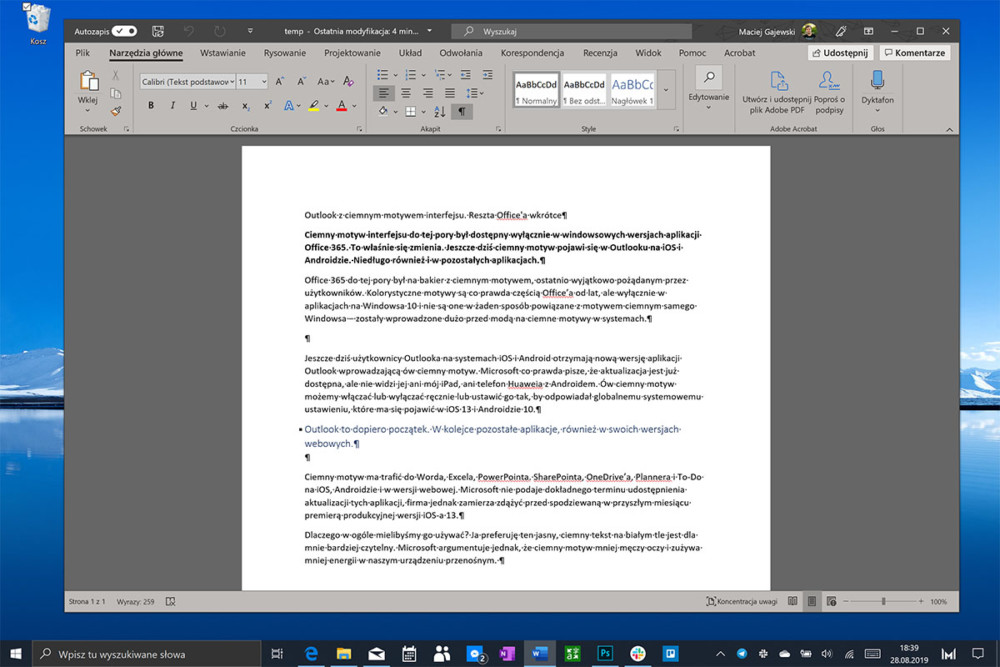Click the Multilevel list icon
The height and width of the screenshot is (667, 1000).
click(439, 75)
